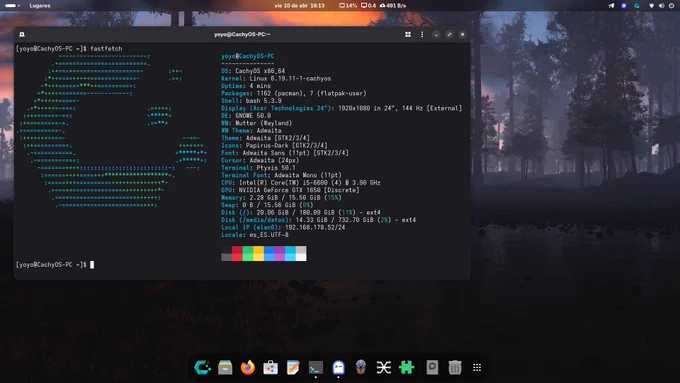The height and width of the screenshot is (383, 680).
Task: Show all applications grid in the dock
Action: (477, 367)
